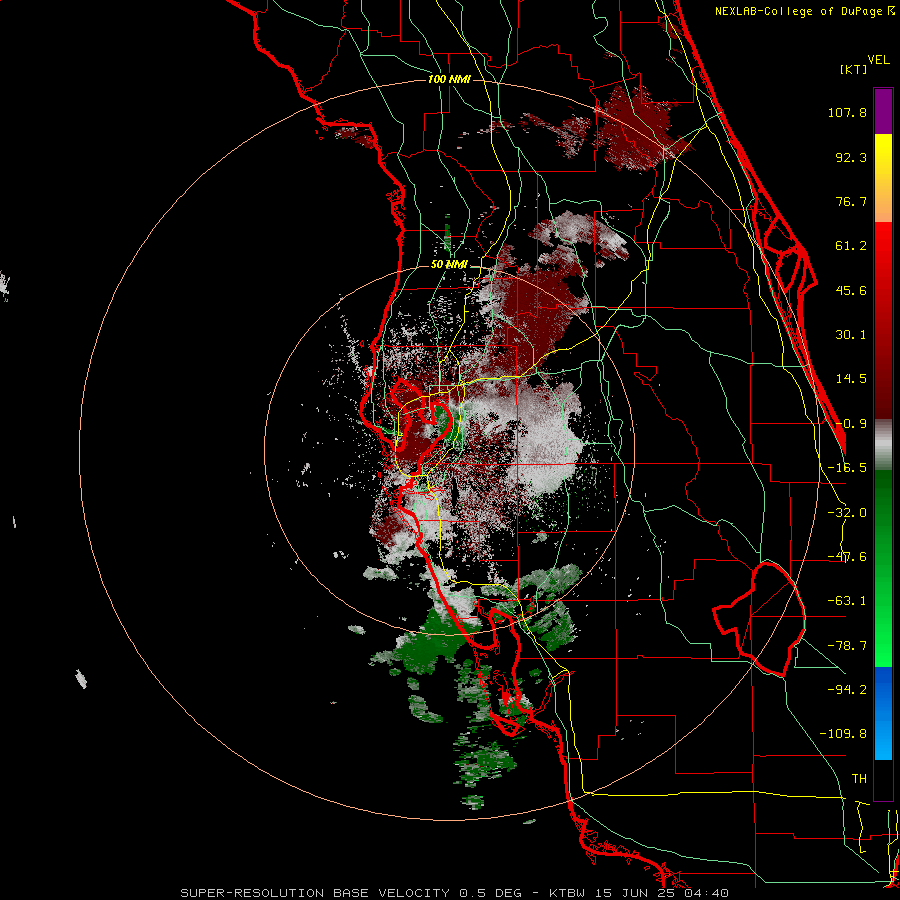
Task: Select the 61.2 legend value
Action: pos(851,246)
